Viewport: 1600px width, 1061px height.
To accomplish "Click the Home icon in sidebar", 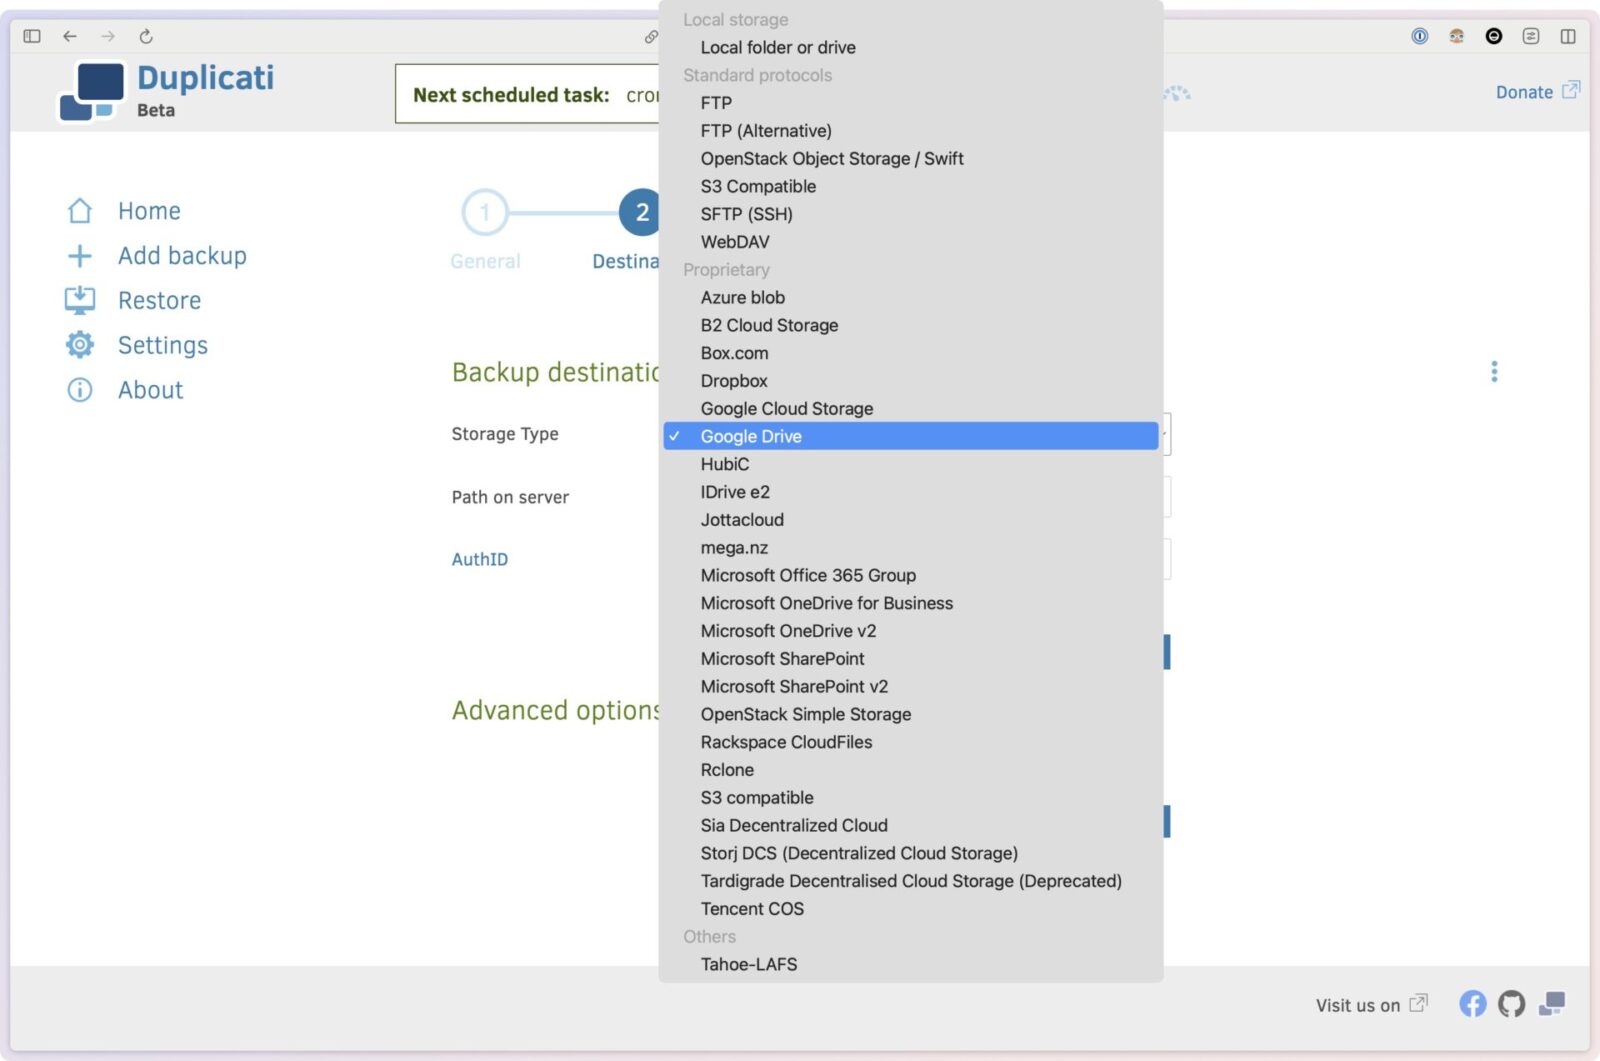I will coord(80,211).
